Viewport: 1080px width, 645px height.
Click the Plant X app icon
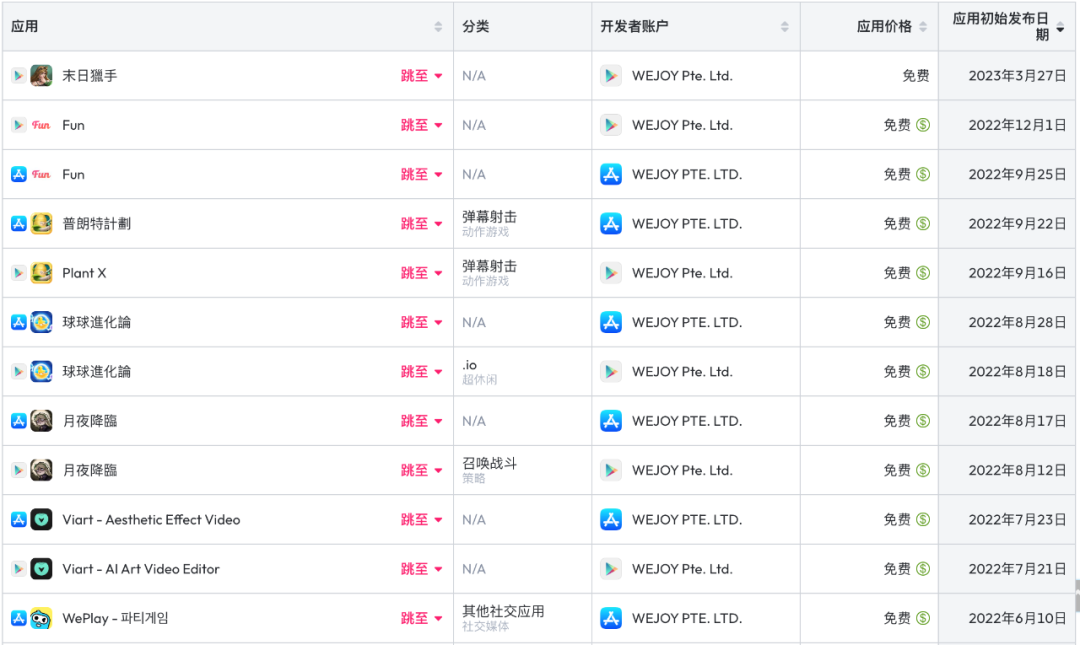[41, 273]
